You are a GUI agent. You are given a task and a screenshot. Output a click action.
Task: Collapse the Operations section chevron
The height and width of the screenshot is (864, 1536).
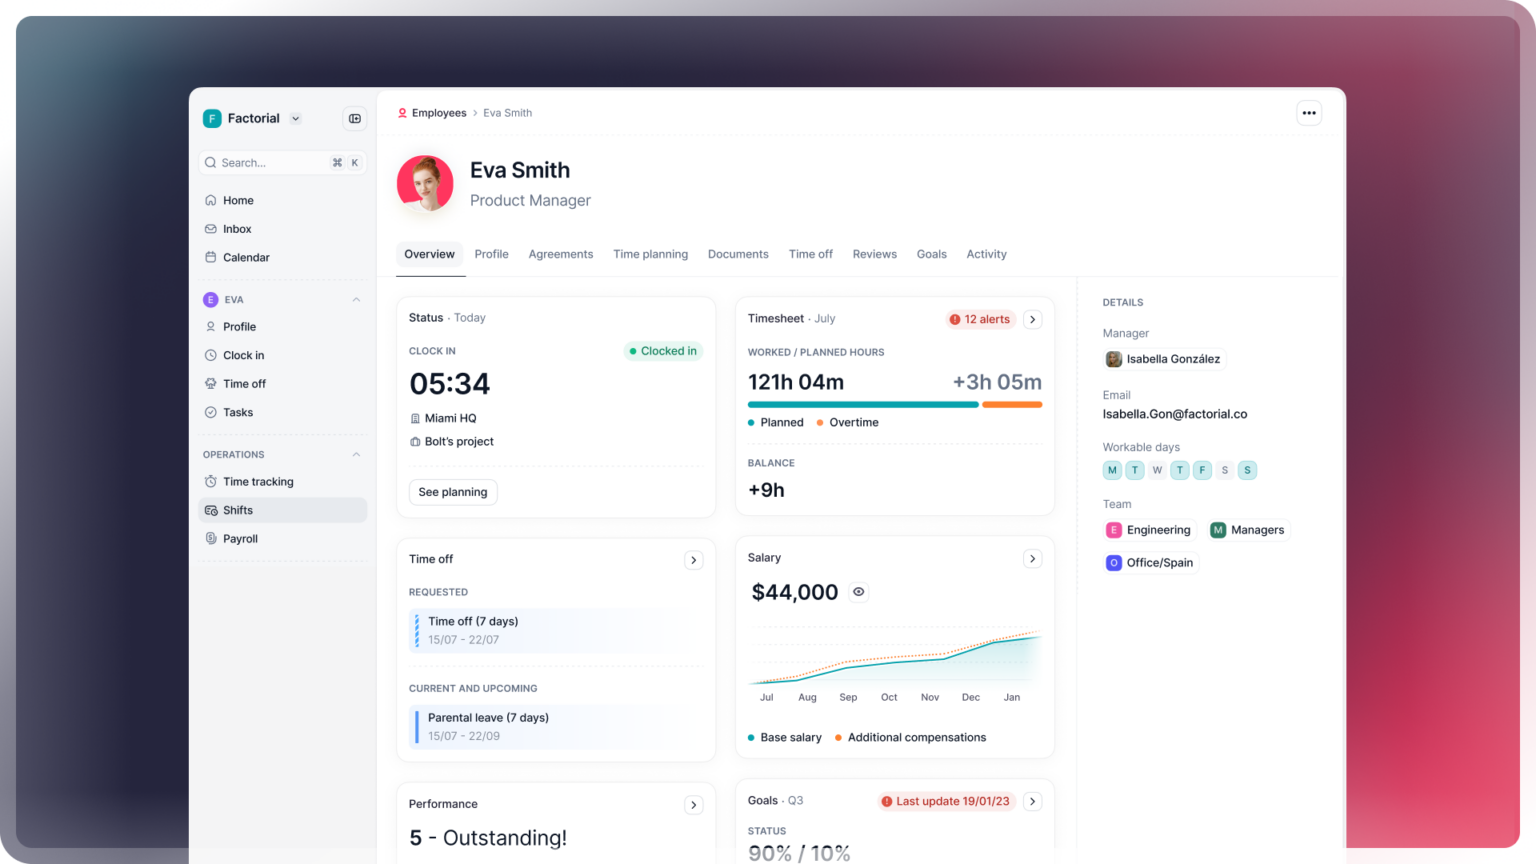click(356, 454)
